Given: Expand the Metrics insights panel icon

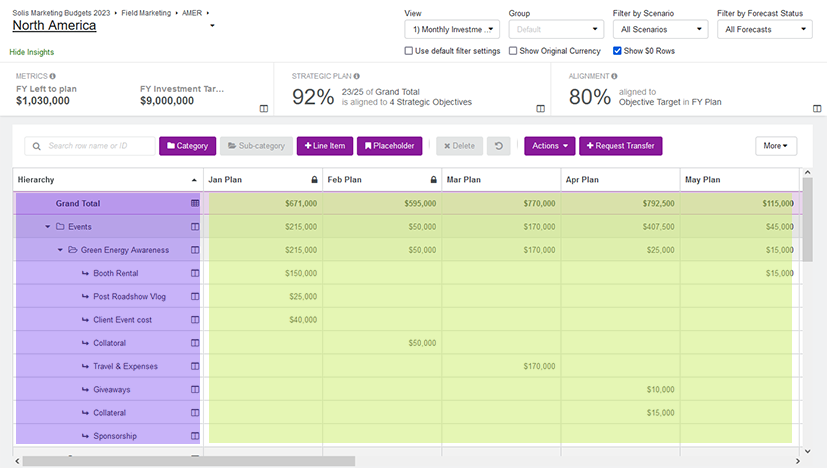Looking at the screenshot, I should (264, 109).
